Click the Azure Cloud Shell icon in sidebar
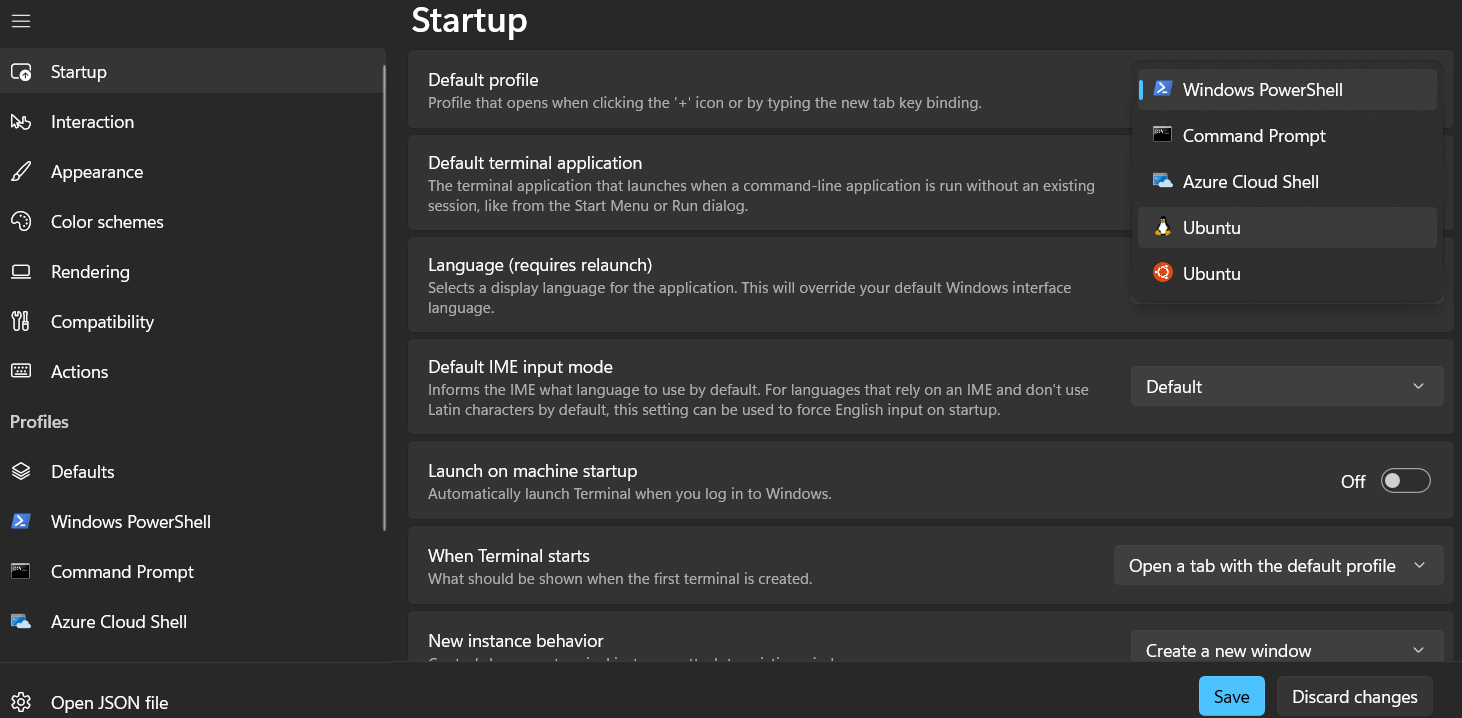Viewport: 1462px width, 718px height. click(x=22, y=621)
